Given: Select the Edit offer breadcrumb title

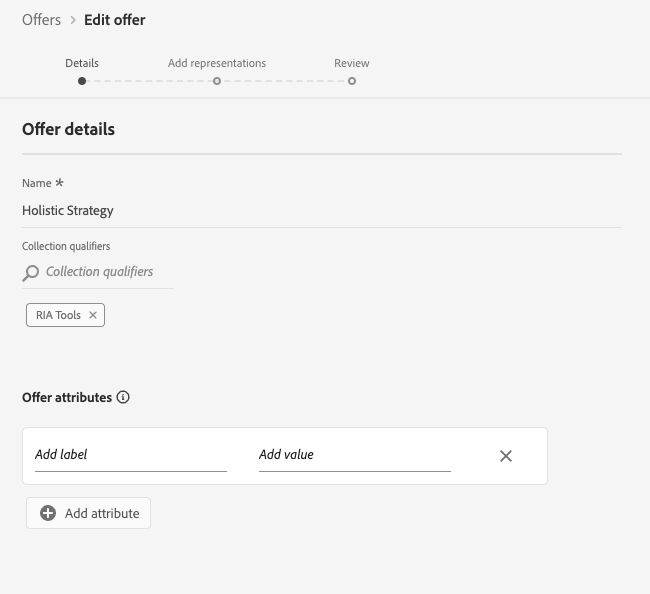Looking at the screenshot, I should point(115,20).
